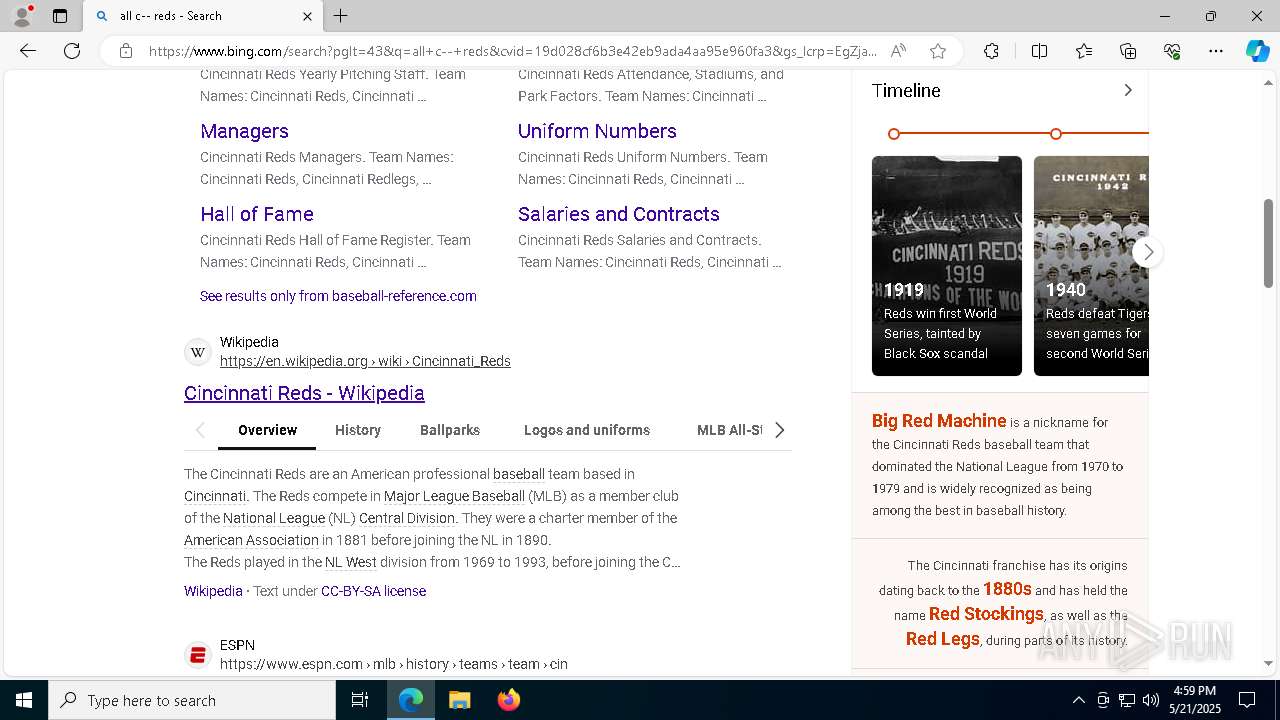
Task: Select Logos and uniforms tab
Action: [587, 430]
